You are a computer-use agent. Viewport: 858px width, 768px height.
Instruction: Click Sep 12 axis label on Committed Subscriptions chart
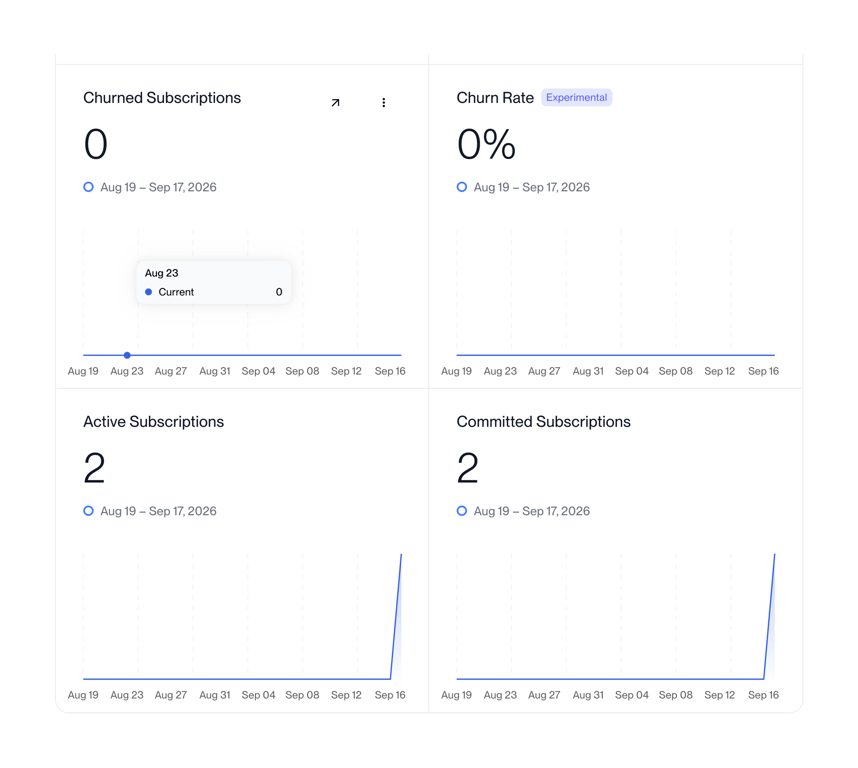pos(720,695)
